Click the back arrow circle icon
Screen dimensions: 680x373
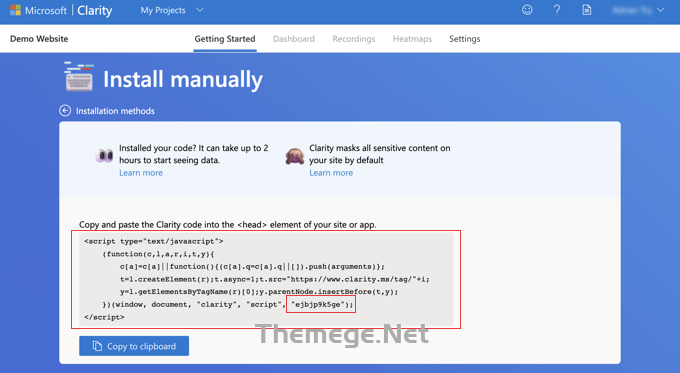65,111
